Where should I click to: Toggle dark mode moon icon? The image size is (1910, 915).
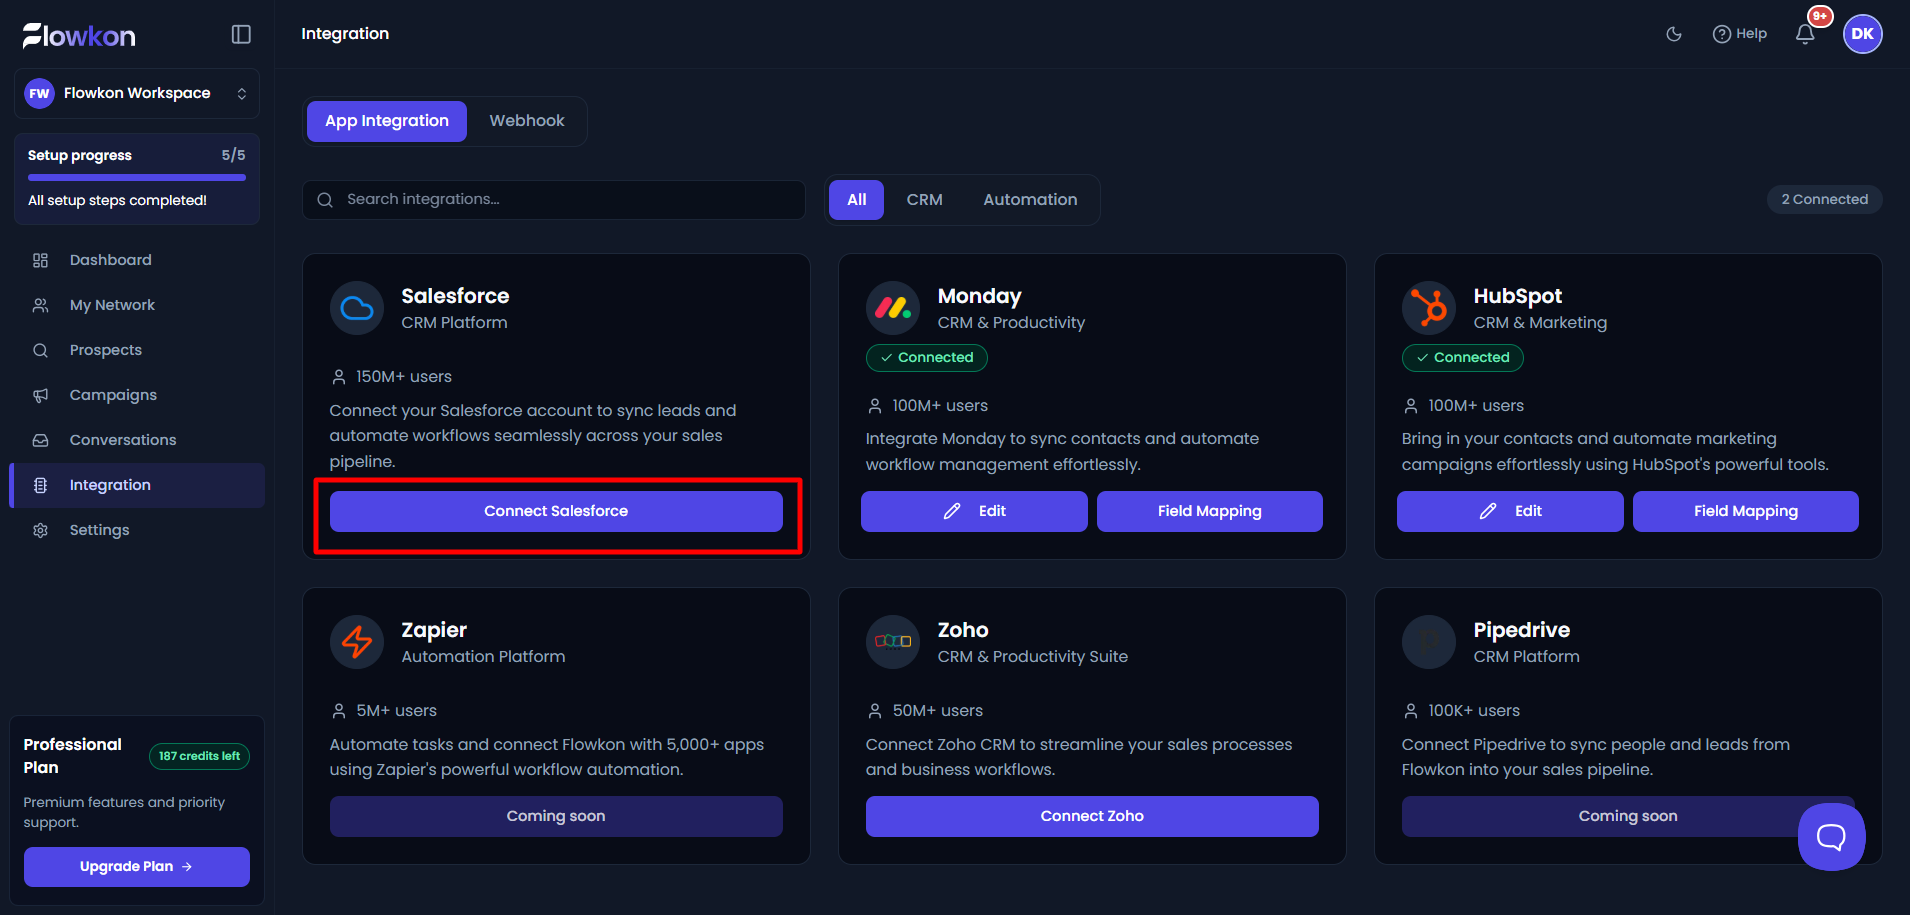tap(1674, 34)
